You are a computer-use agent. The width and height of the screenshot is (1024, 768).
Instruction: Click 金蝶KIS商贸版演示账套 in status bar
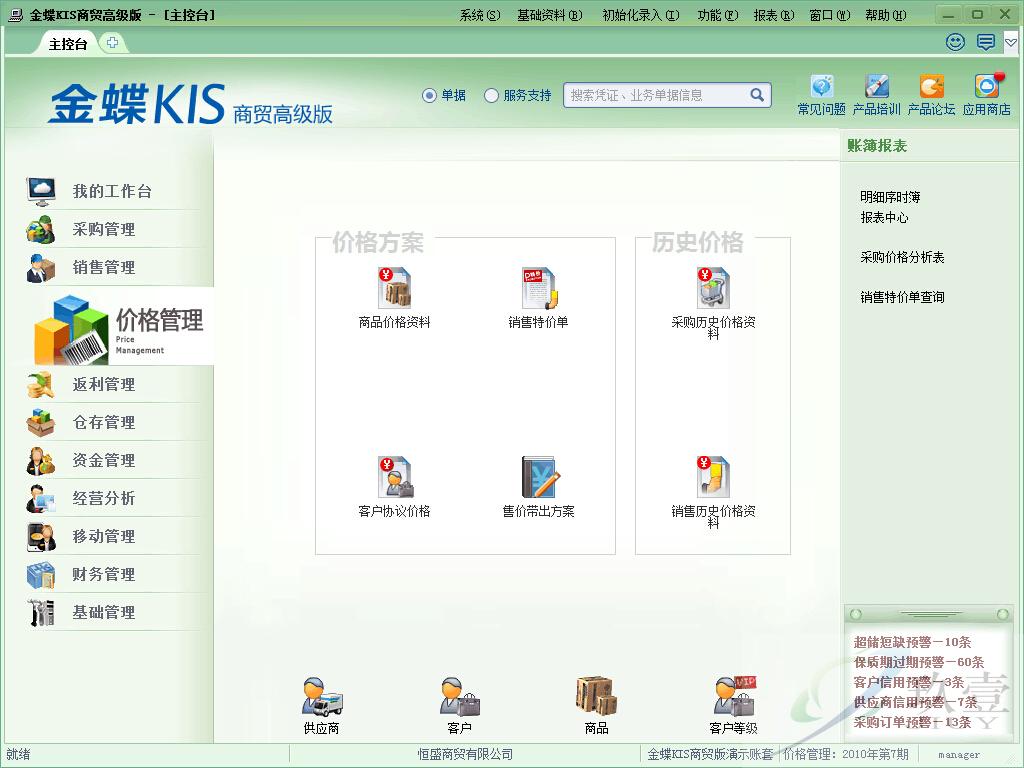(x=710, y=754)
